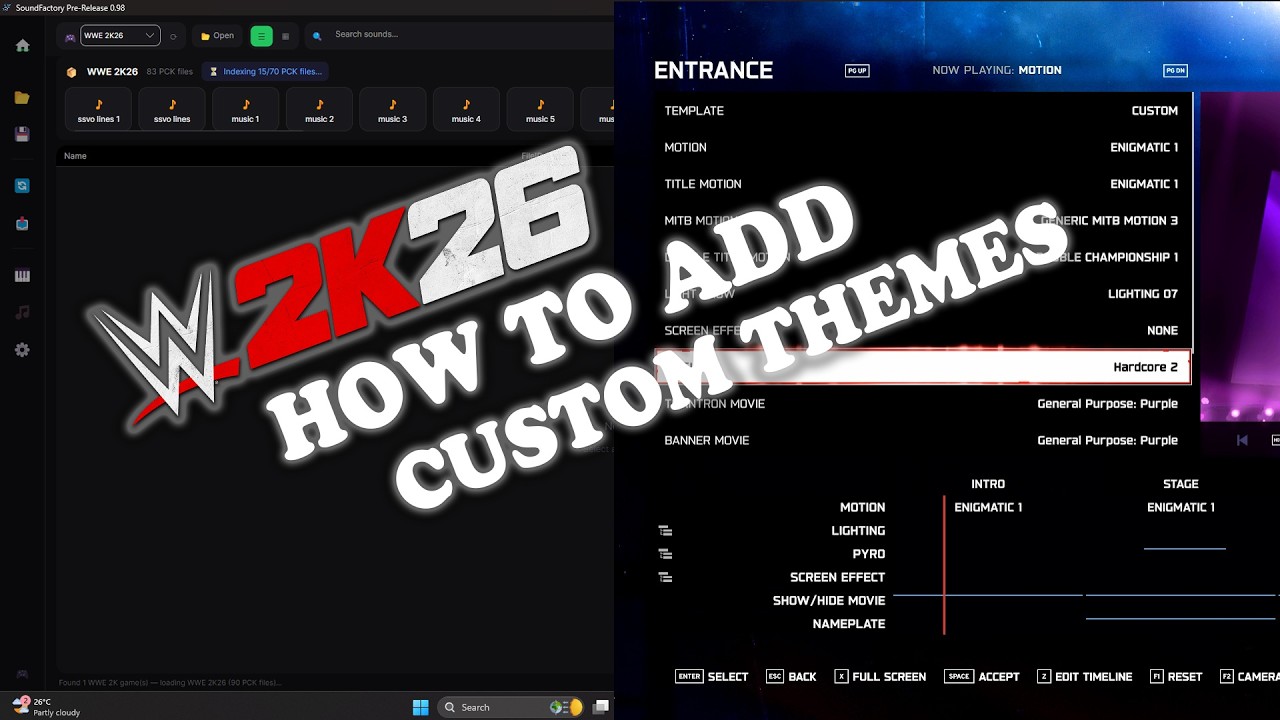Select the music 5 card
The width and height of the screenshot is (1280, 720).
tap(540, 109)
